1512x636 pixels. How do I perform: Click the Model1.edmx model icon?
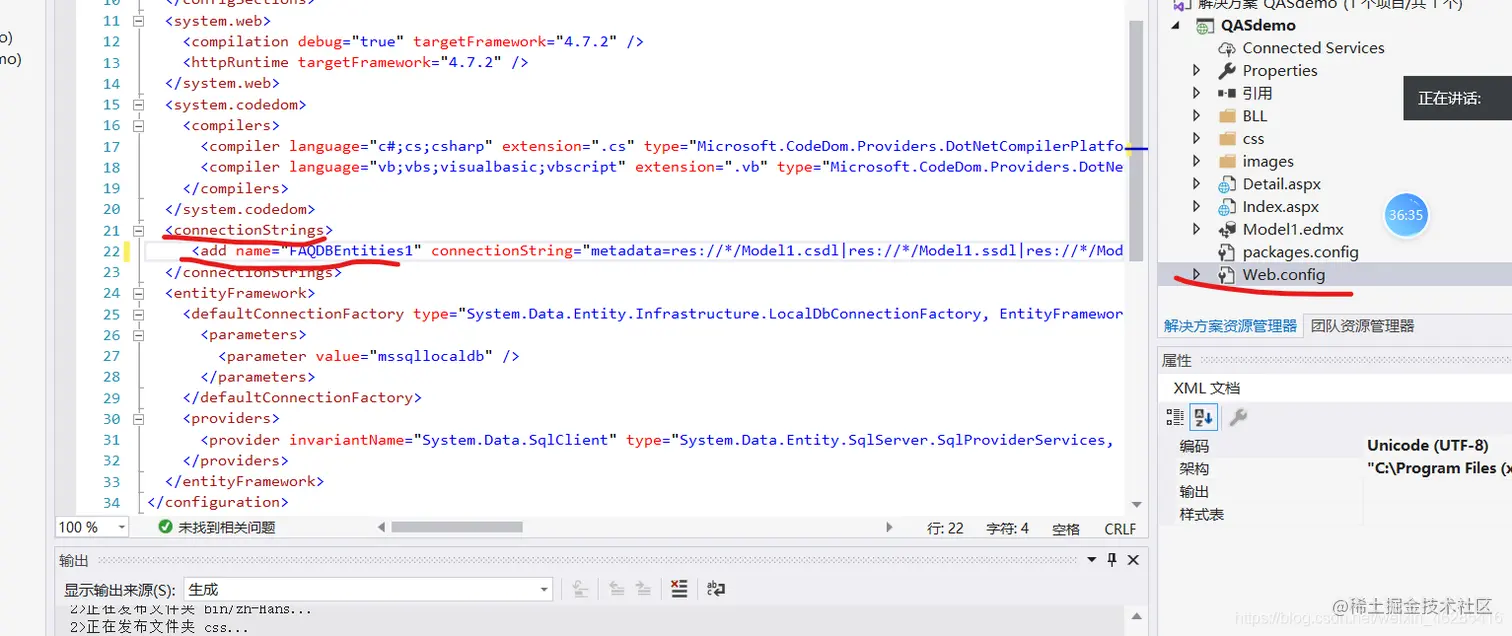1227,230
